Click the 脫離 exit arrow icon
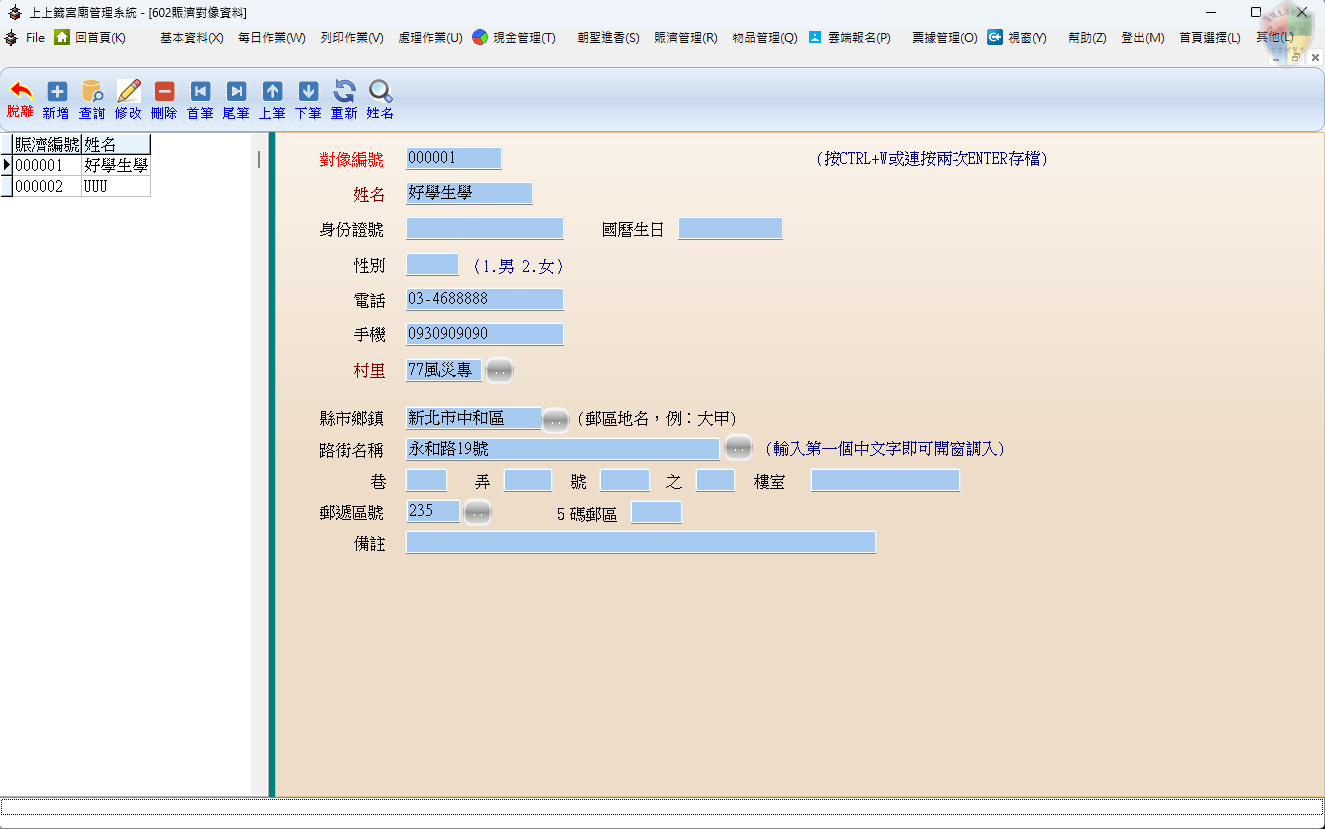This screenshot has width=1325, height=829. (20, 92)
